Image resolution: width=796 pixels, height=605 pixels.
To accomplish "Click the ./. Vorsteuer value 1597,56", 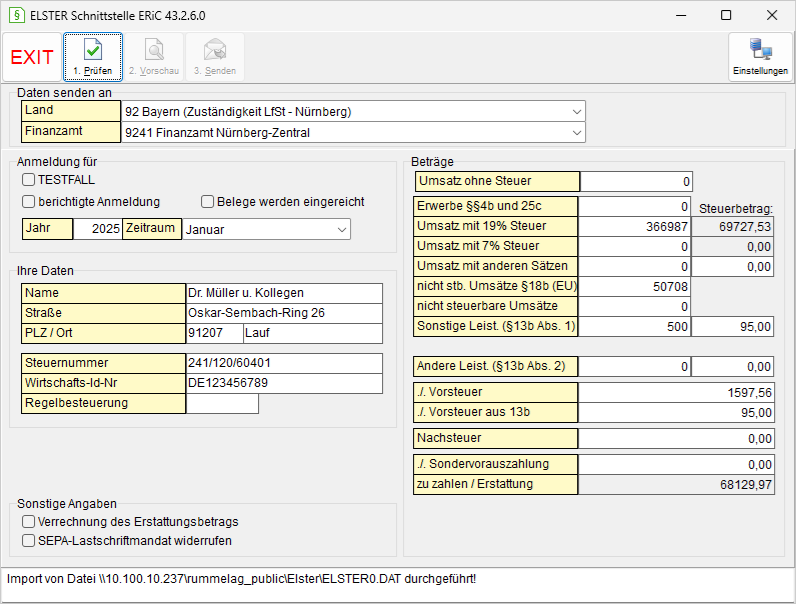I will point(676,392).
